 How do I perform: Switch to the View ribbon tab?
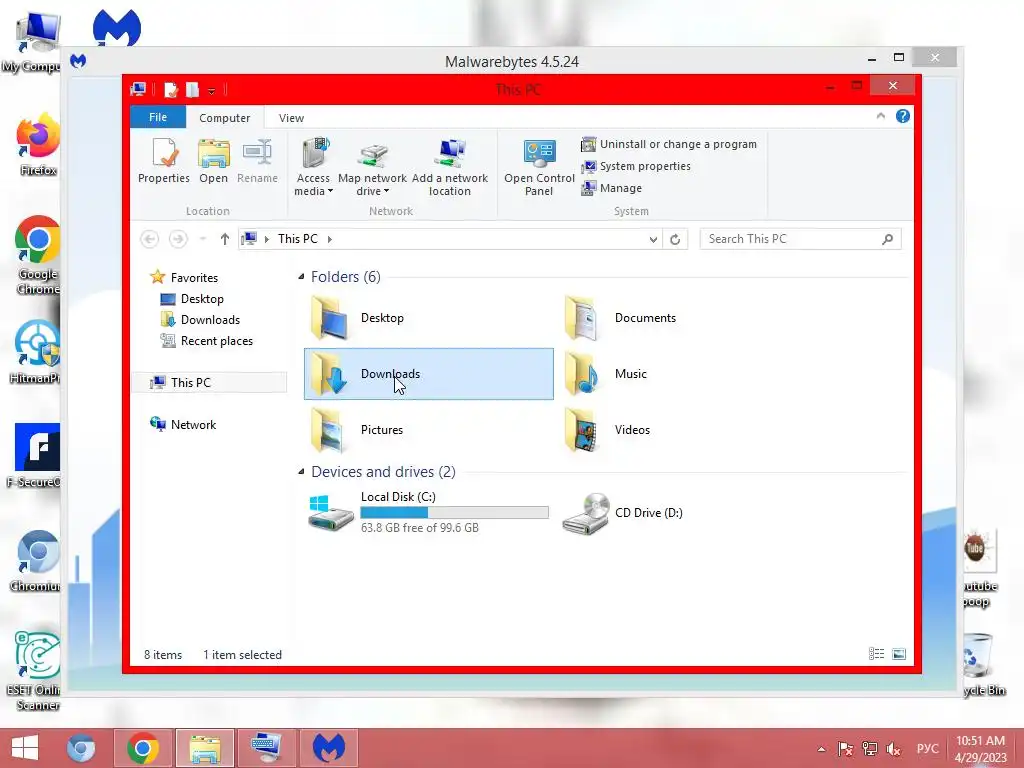click(291, 118)
